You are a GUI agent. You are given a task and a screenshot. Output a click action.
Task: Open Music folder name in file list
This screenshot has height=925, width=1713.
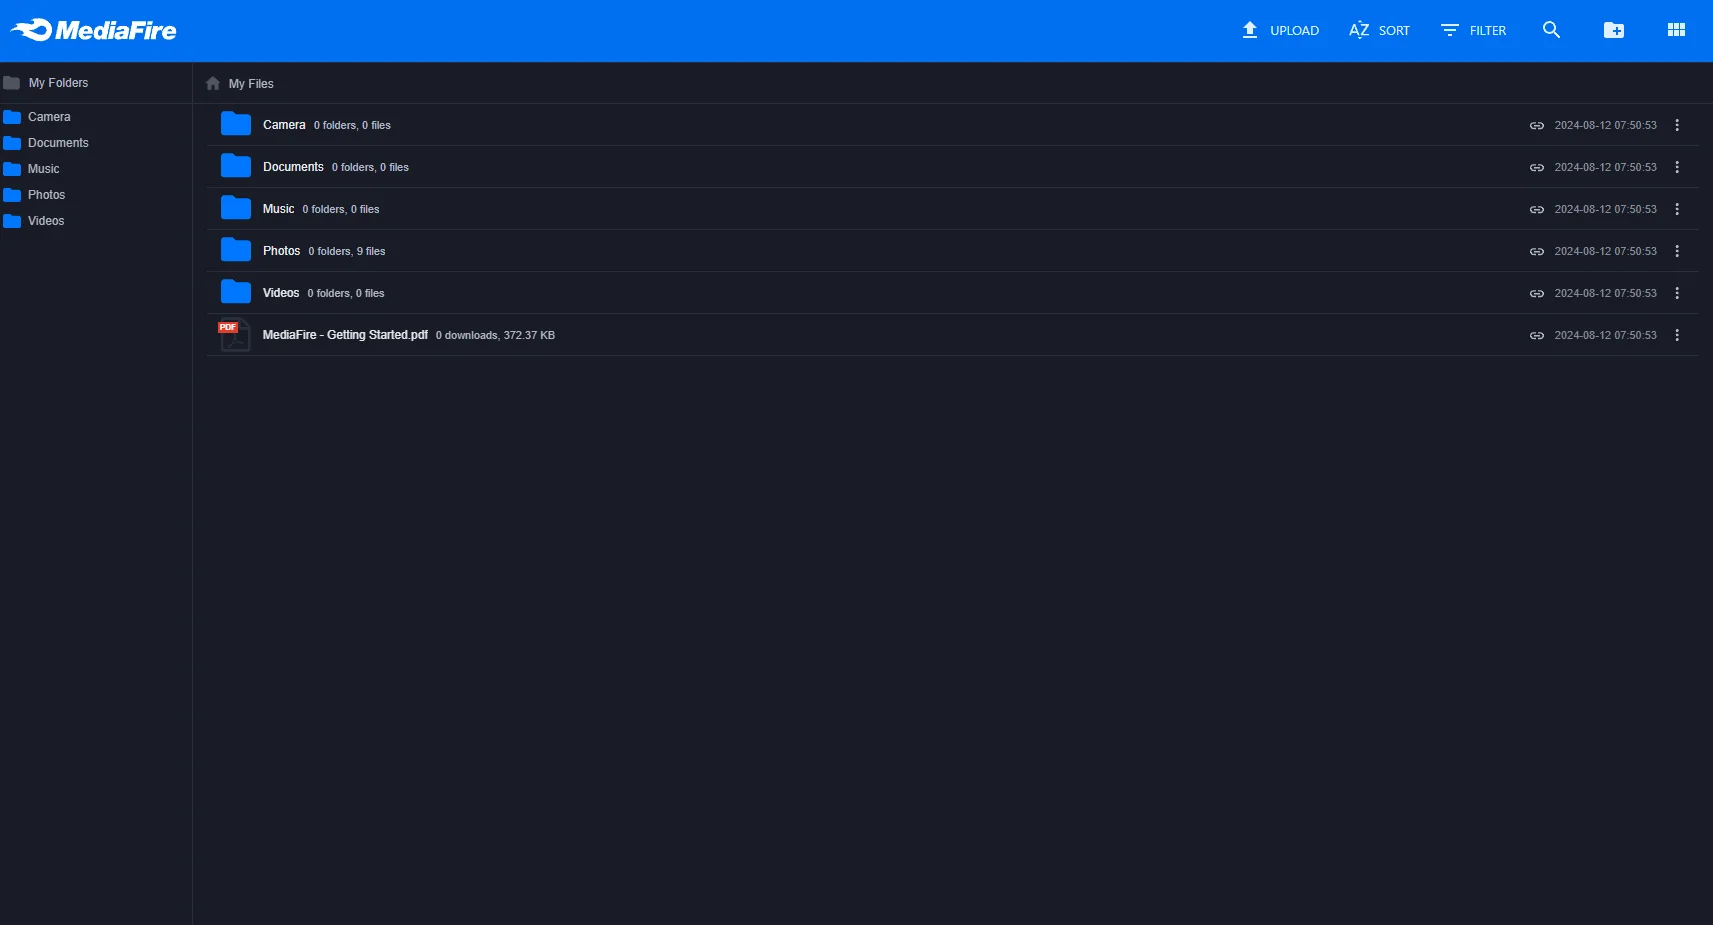278,209
